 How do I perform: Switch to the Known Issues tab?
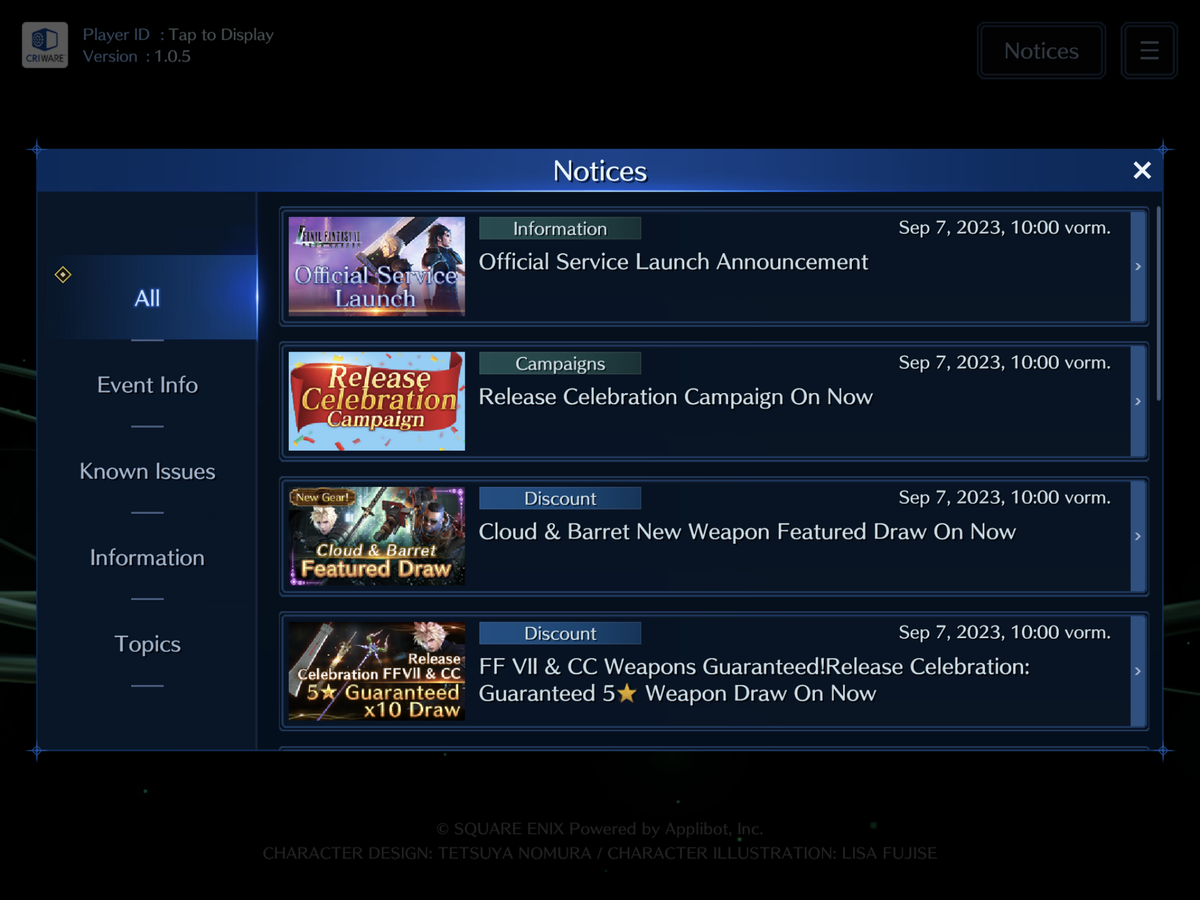coord(147,471)
